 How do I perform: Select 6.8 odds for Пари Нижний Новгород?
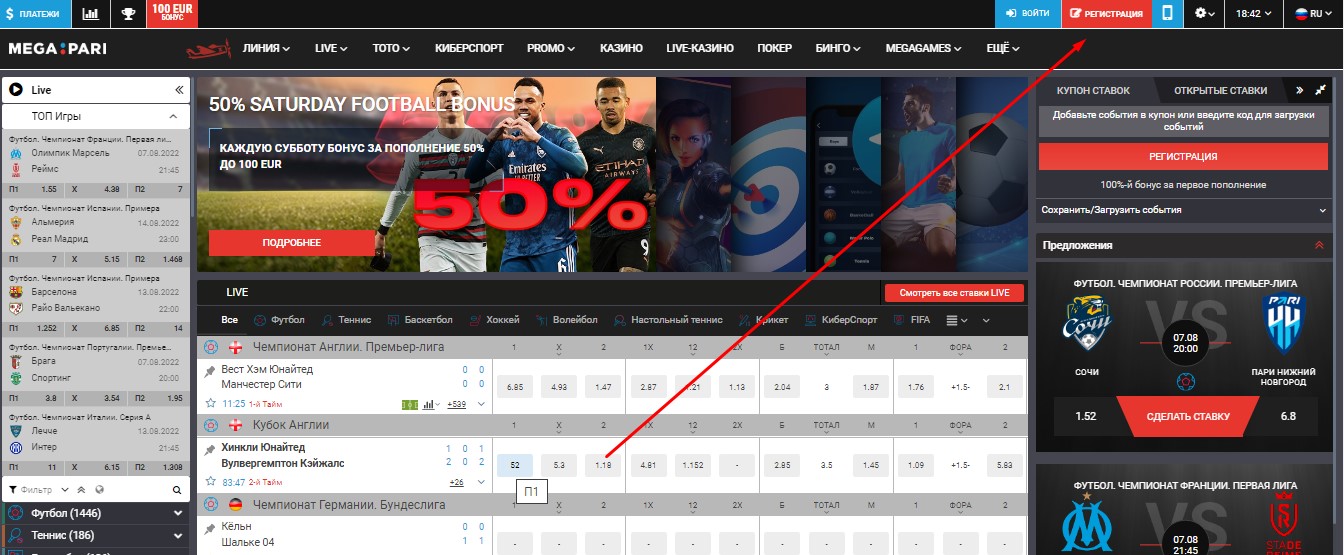click(x=1288, y=416)
